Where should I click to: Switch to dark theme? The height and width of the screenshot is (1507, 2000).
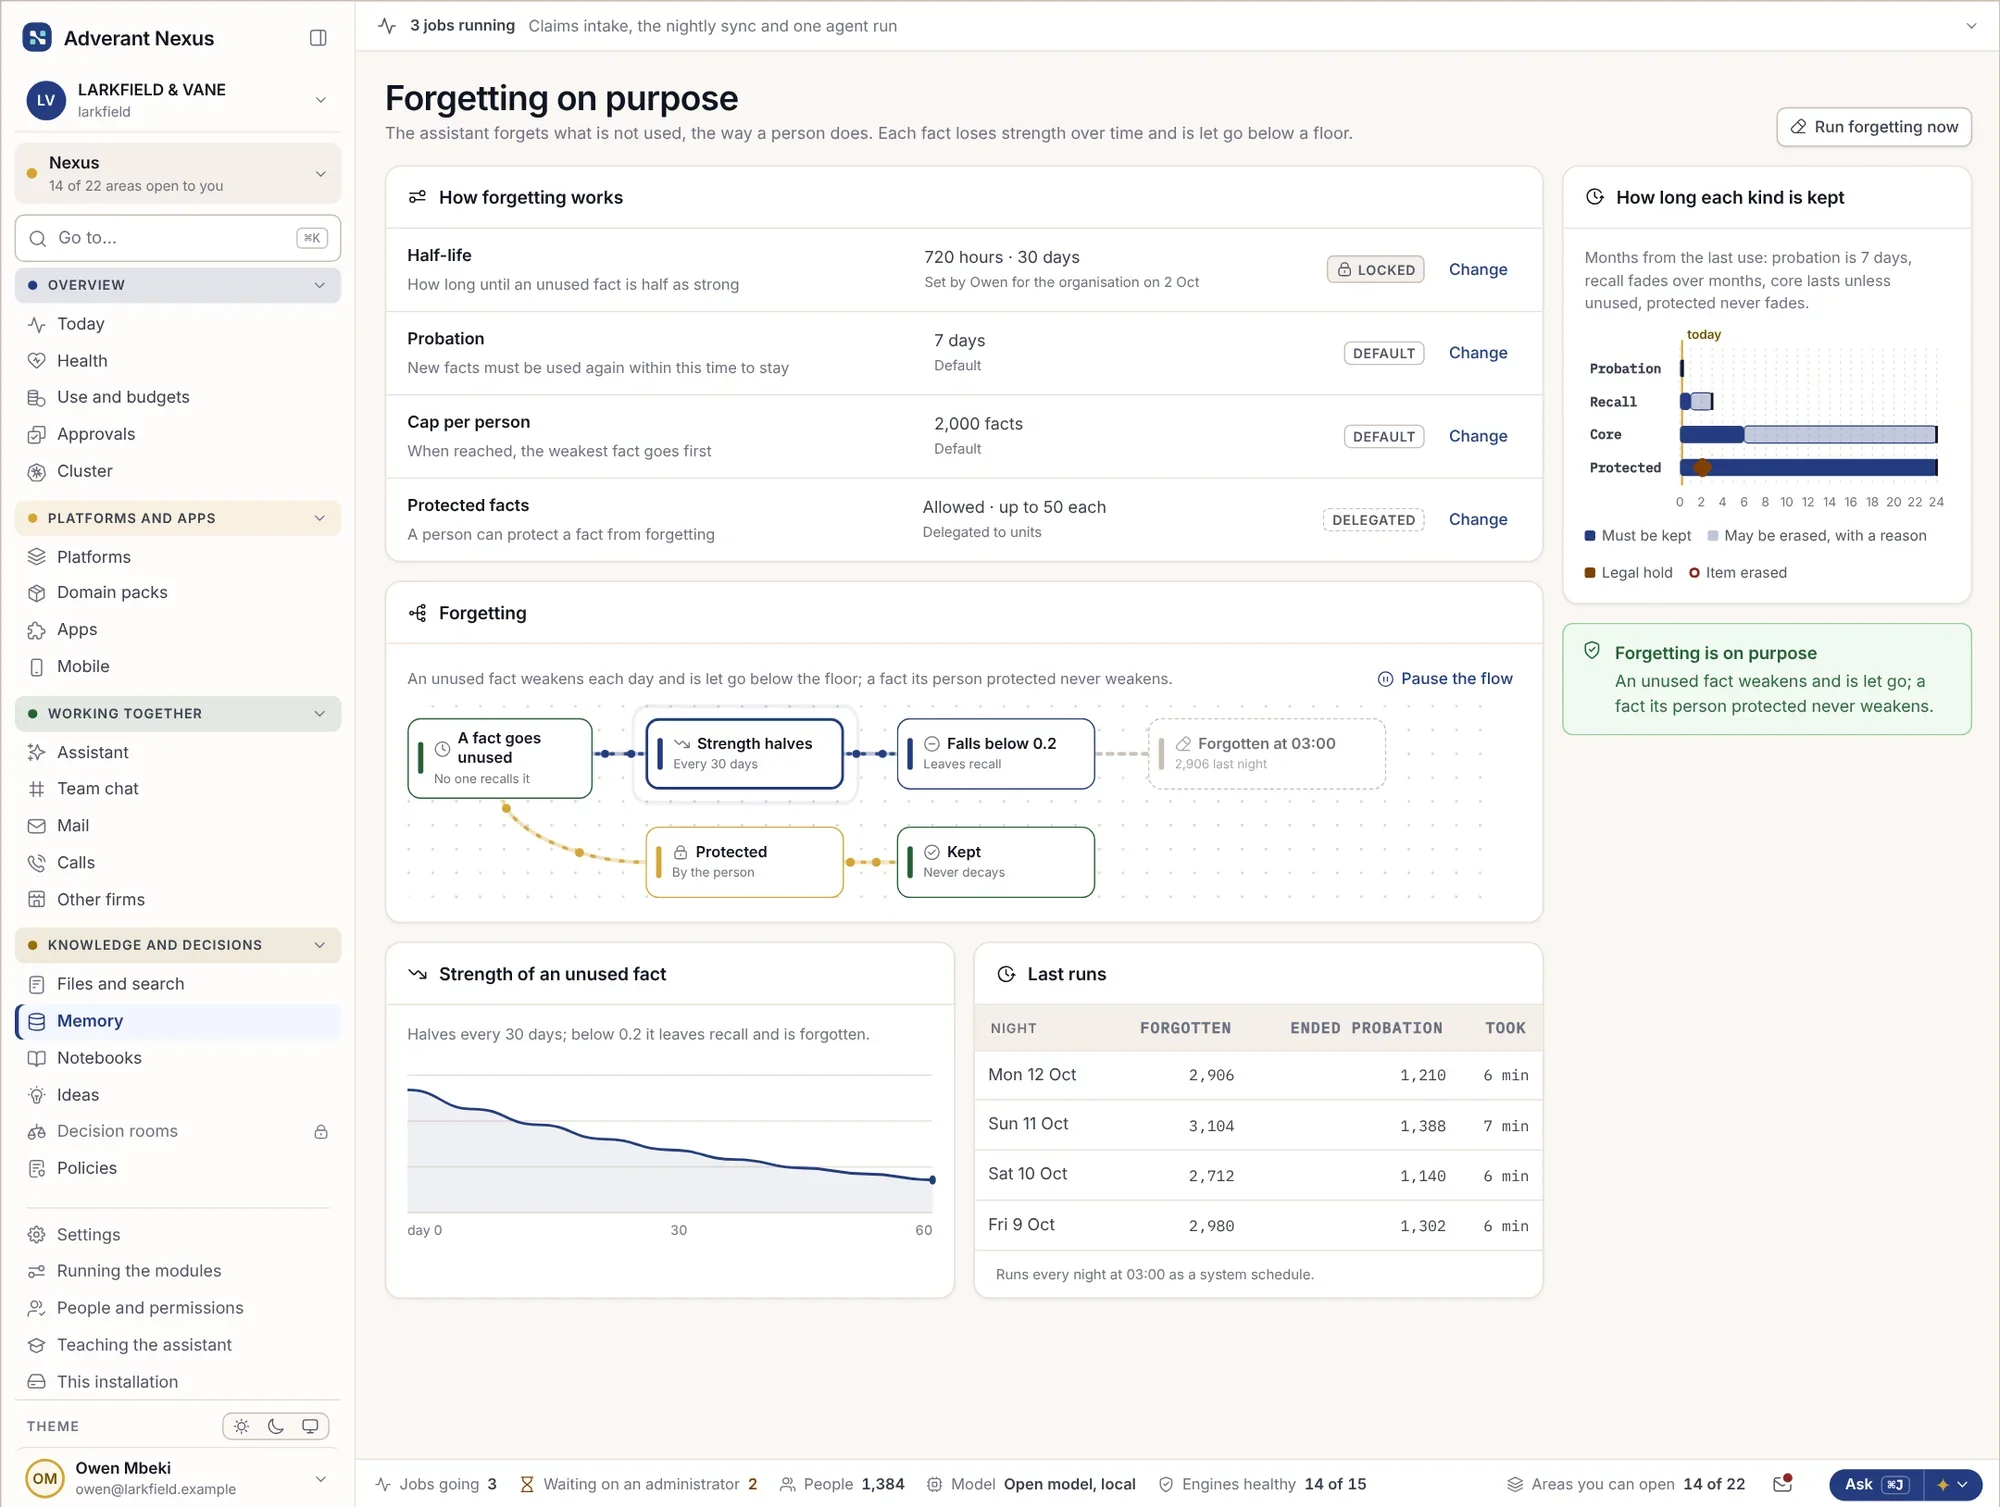click(276, 1427)
